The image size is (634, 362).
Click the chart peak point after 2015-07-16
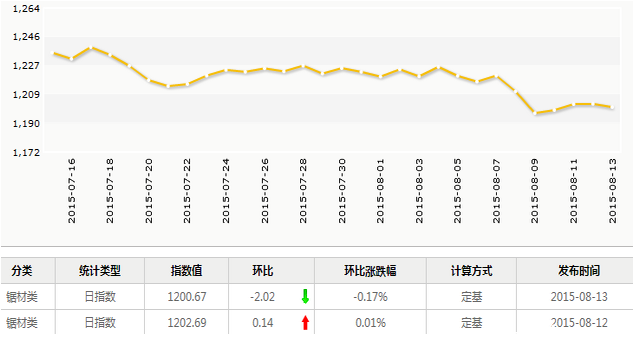point(91,47)
